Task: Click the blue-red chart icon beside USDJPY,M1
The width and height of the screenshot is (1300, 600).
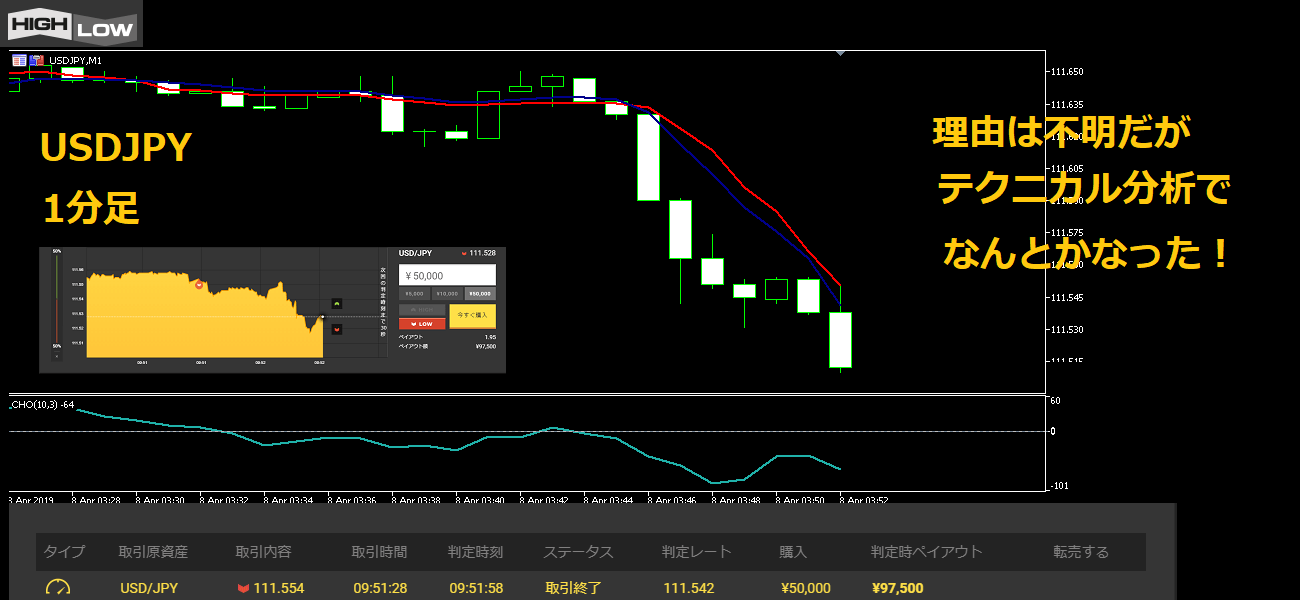Action: tap(38, 60)
